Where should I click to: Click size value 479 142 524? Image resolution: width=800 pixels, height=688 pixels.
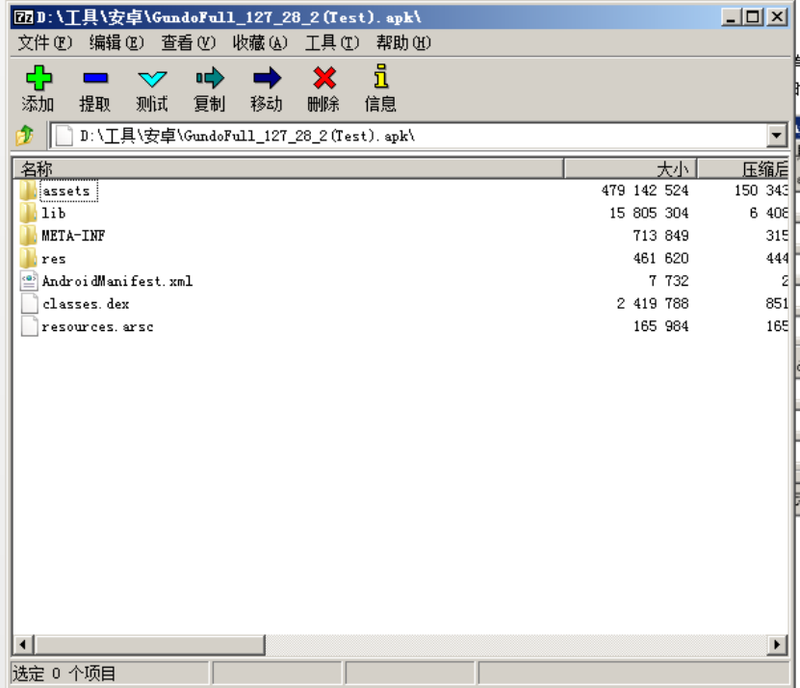pyautogui.click(x=645, y=190)
